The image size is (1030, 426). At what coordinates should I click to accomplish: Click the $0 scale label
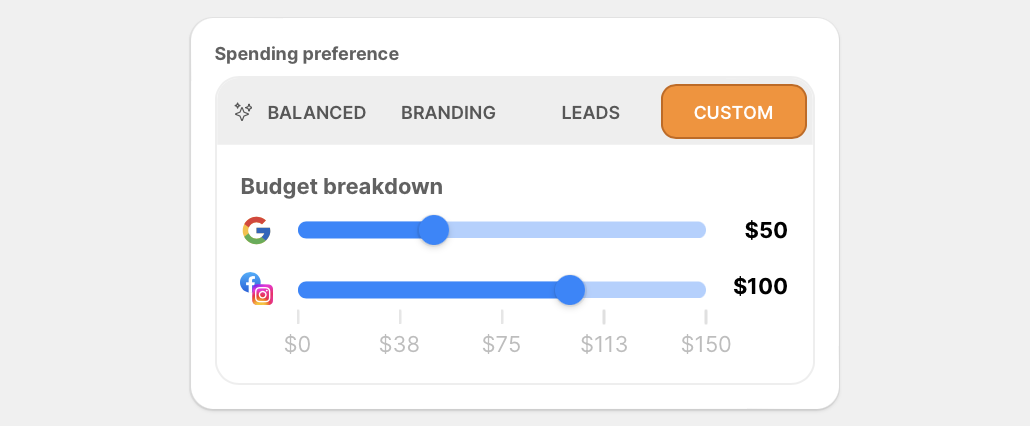point(298,344)
